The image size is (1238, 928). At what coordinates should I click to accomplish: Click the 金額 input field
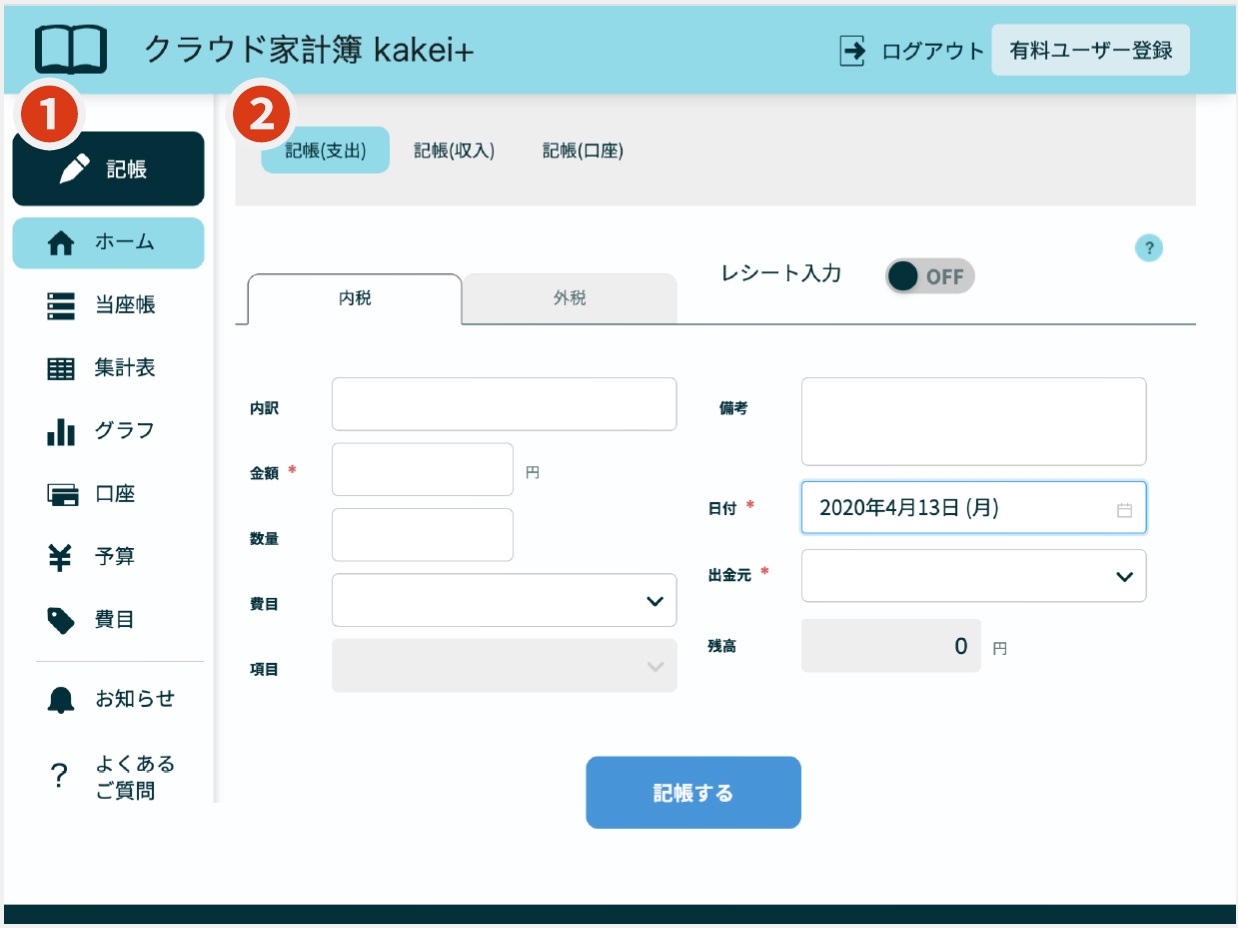tap(422, 470)
